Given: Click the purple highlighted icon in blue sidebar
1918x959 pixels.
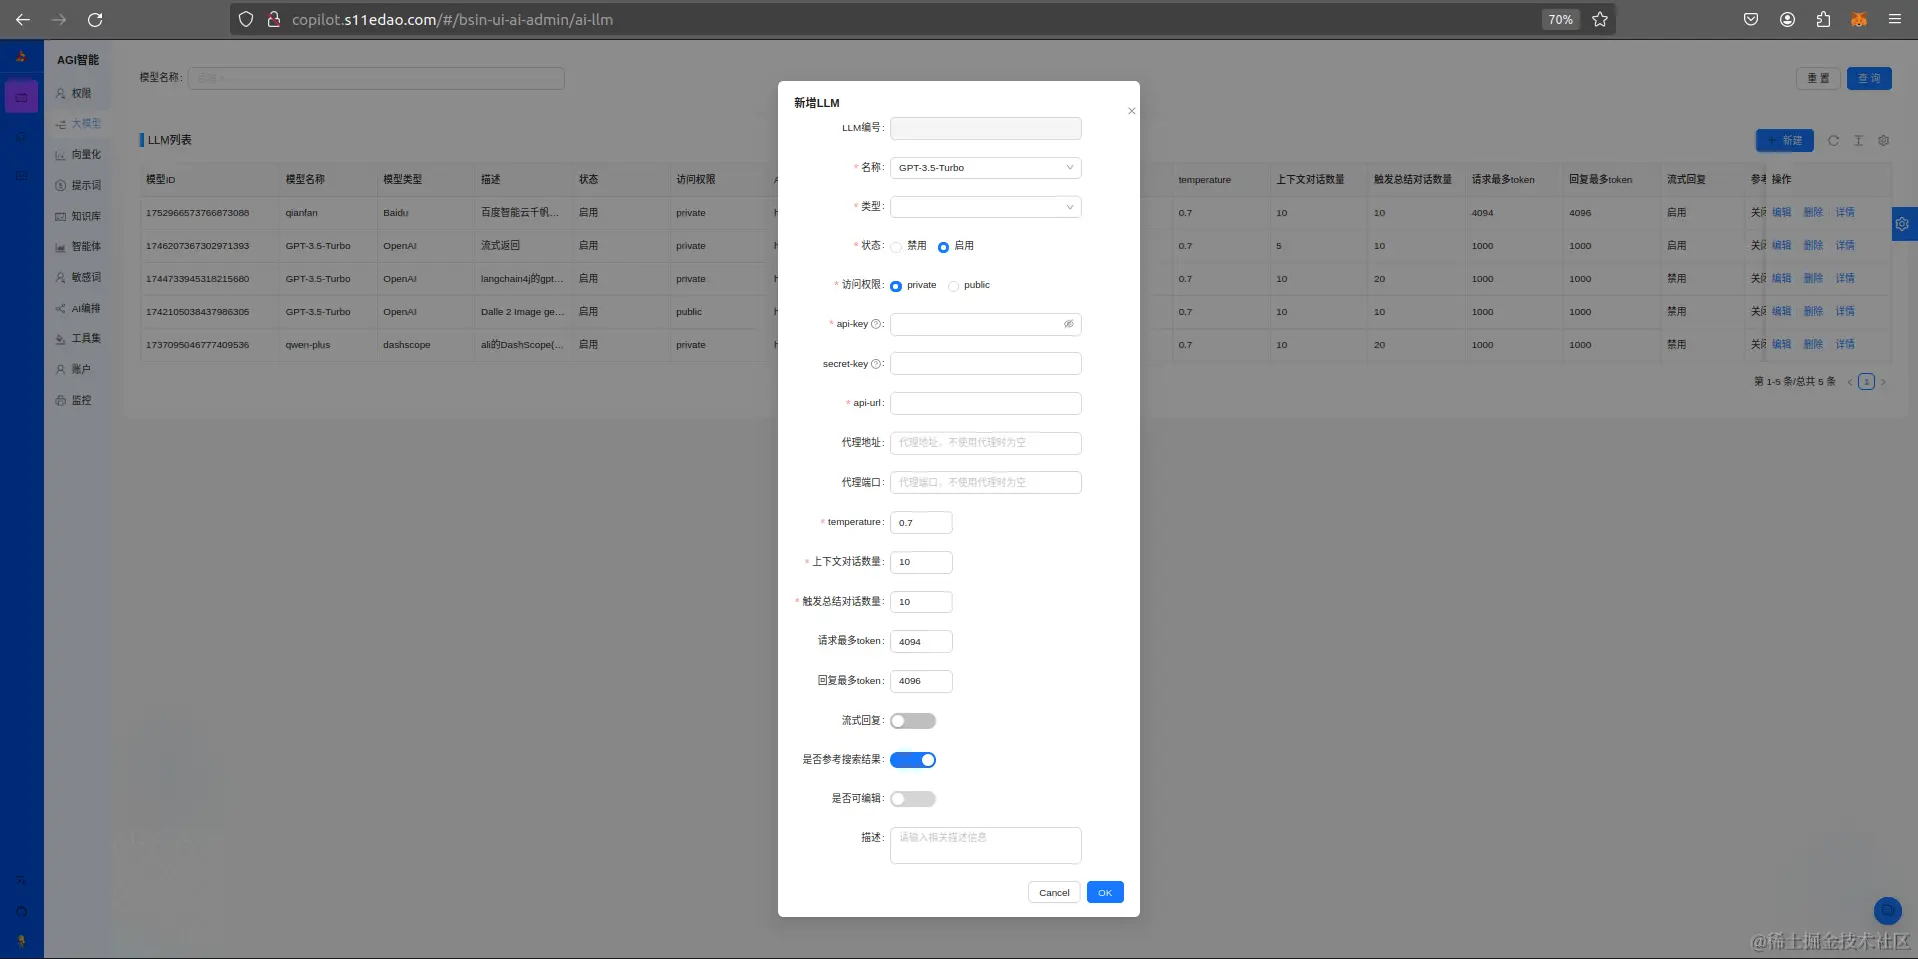Looking at the screenshot, I should pos(21,97).
